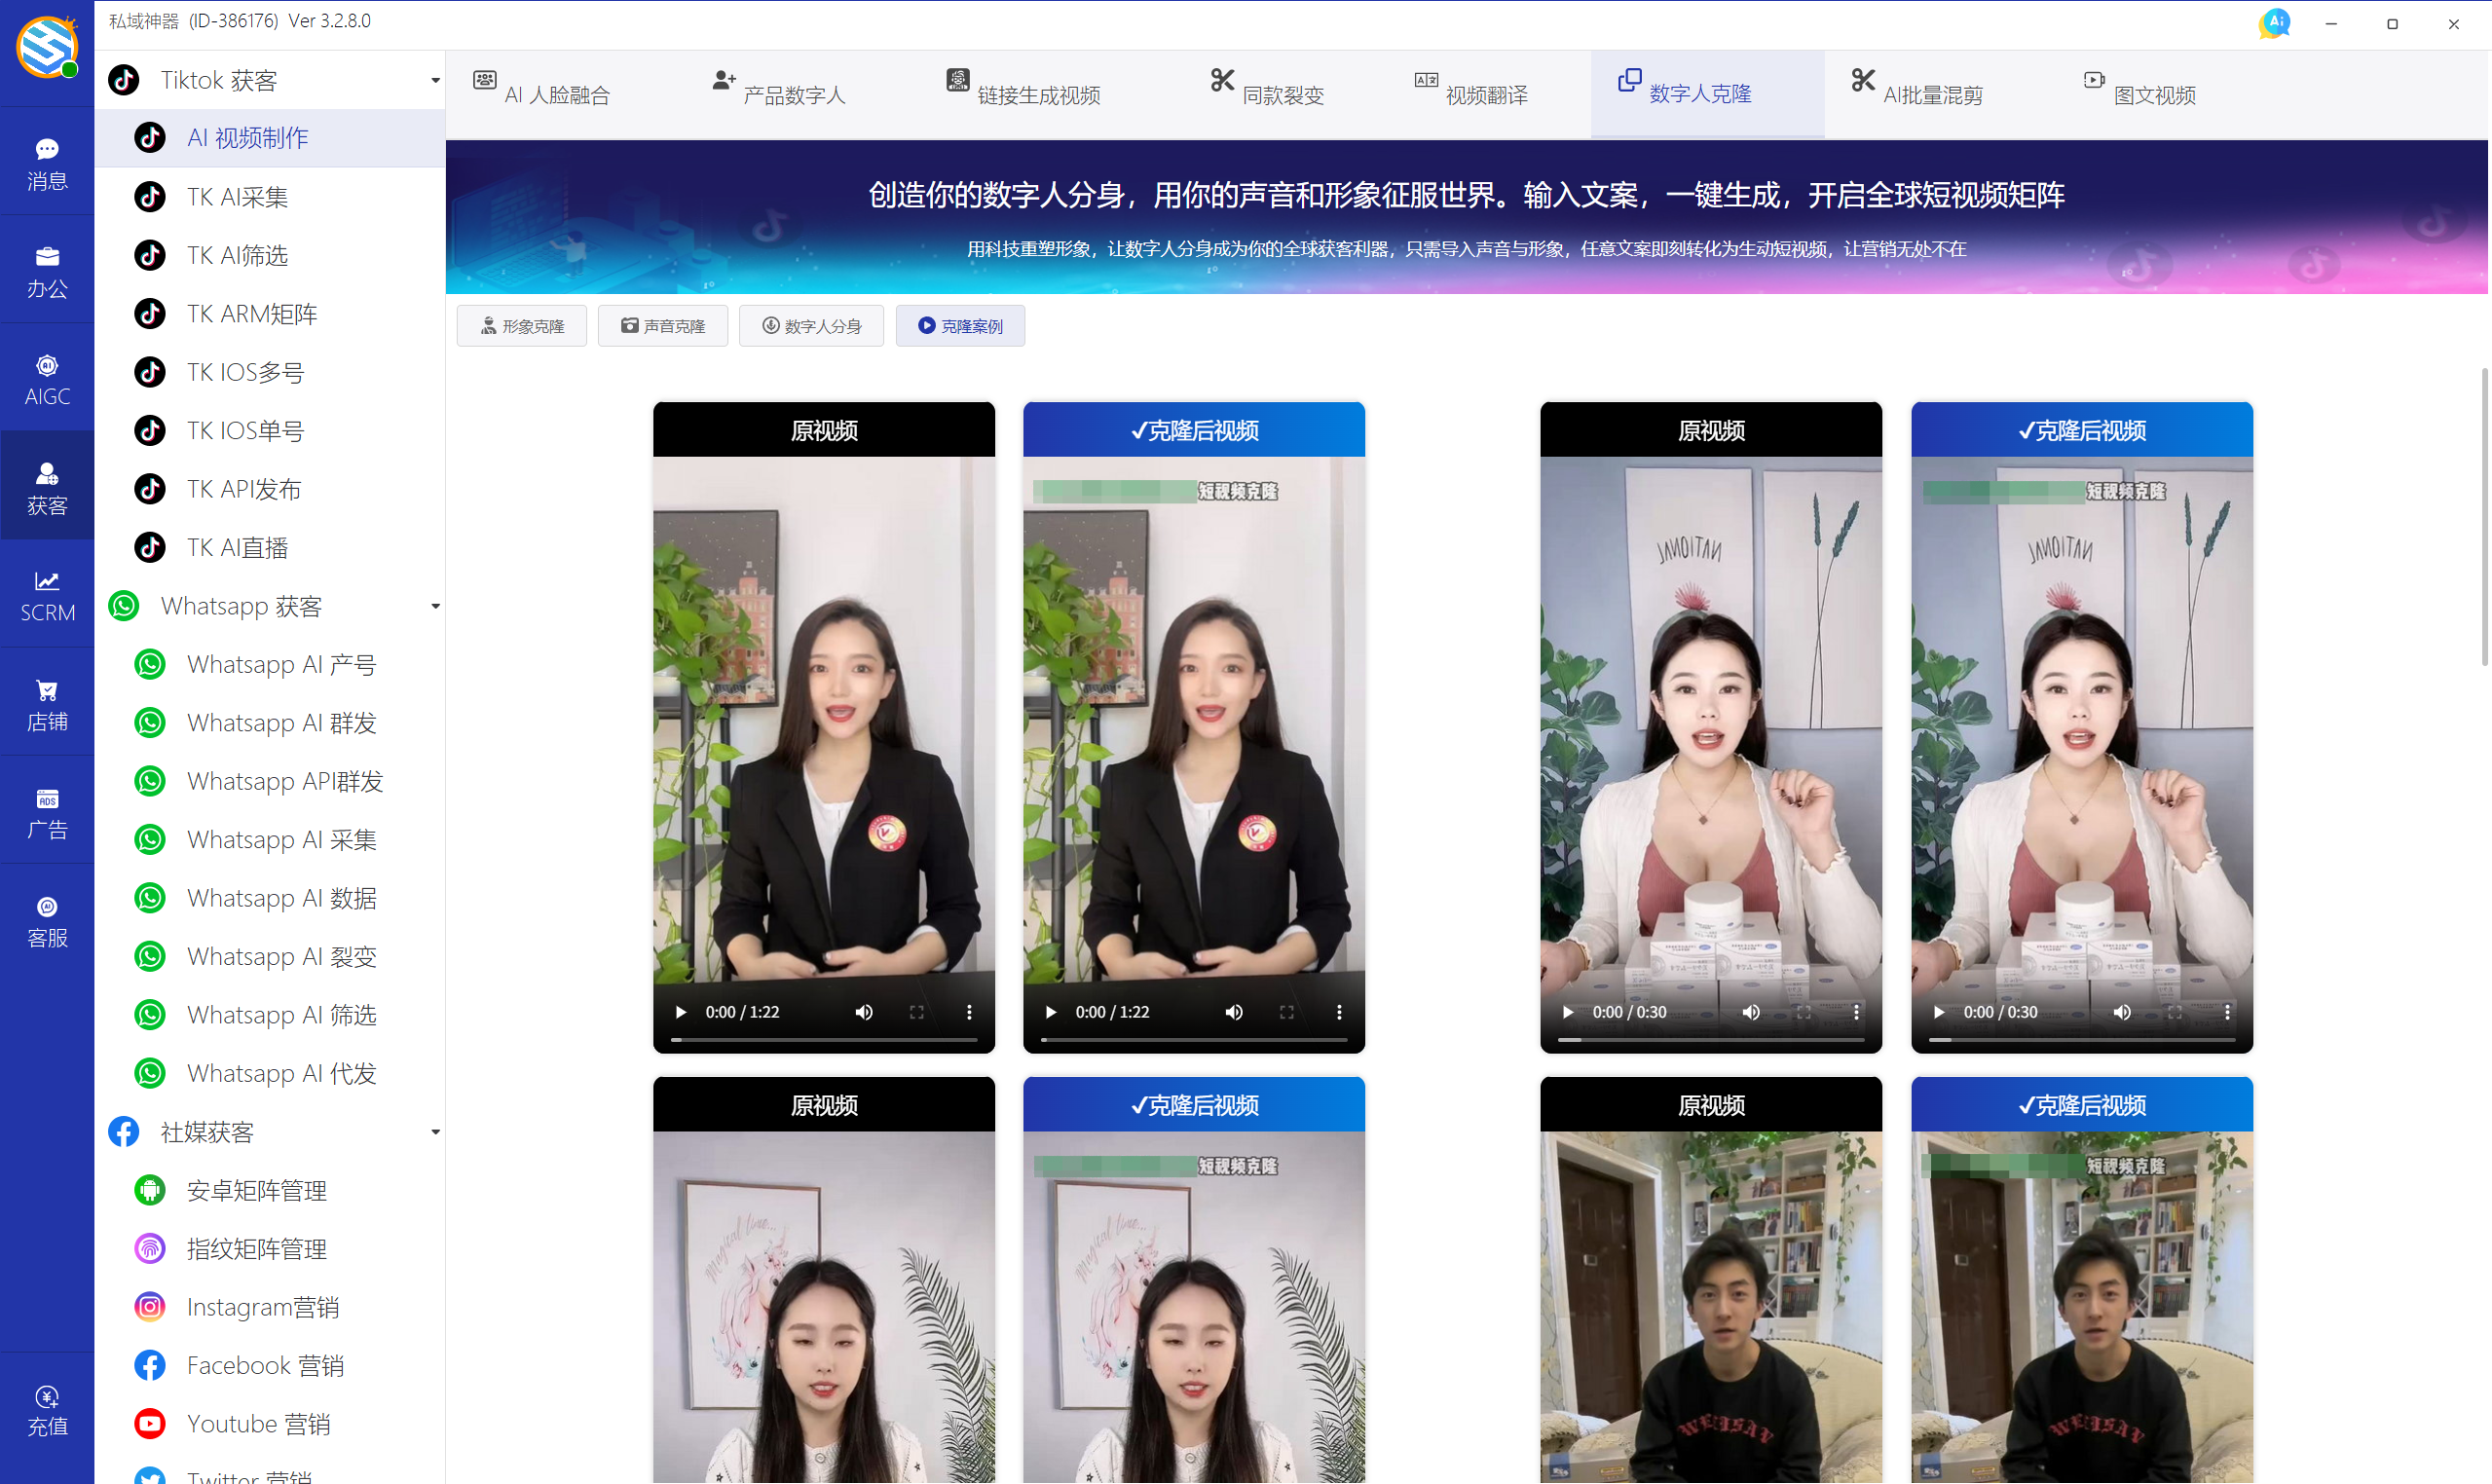Click the 形象克隆 button

tap(522, 326)
